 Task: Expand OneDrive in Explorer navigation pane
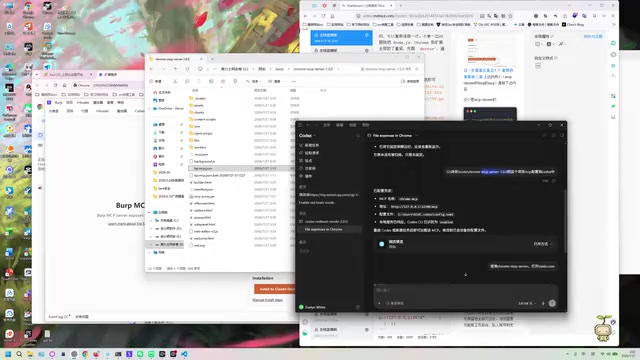(149, 109)
